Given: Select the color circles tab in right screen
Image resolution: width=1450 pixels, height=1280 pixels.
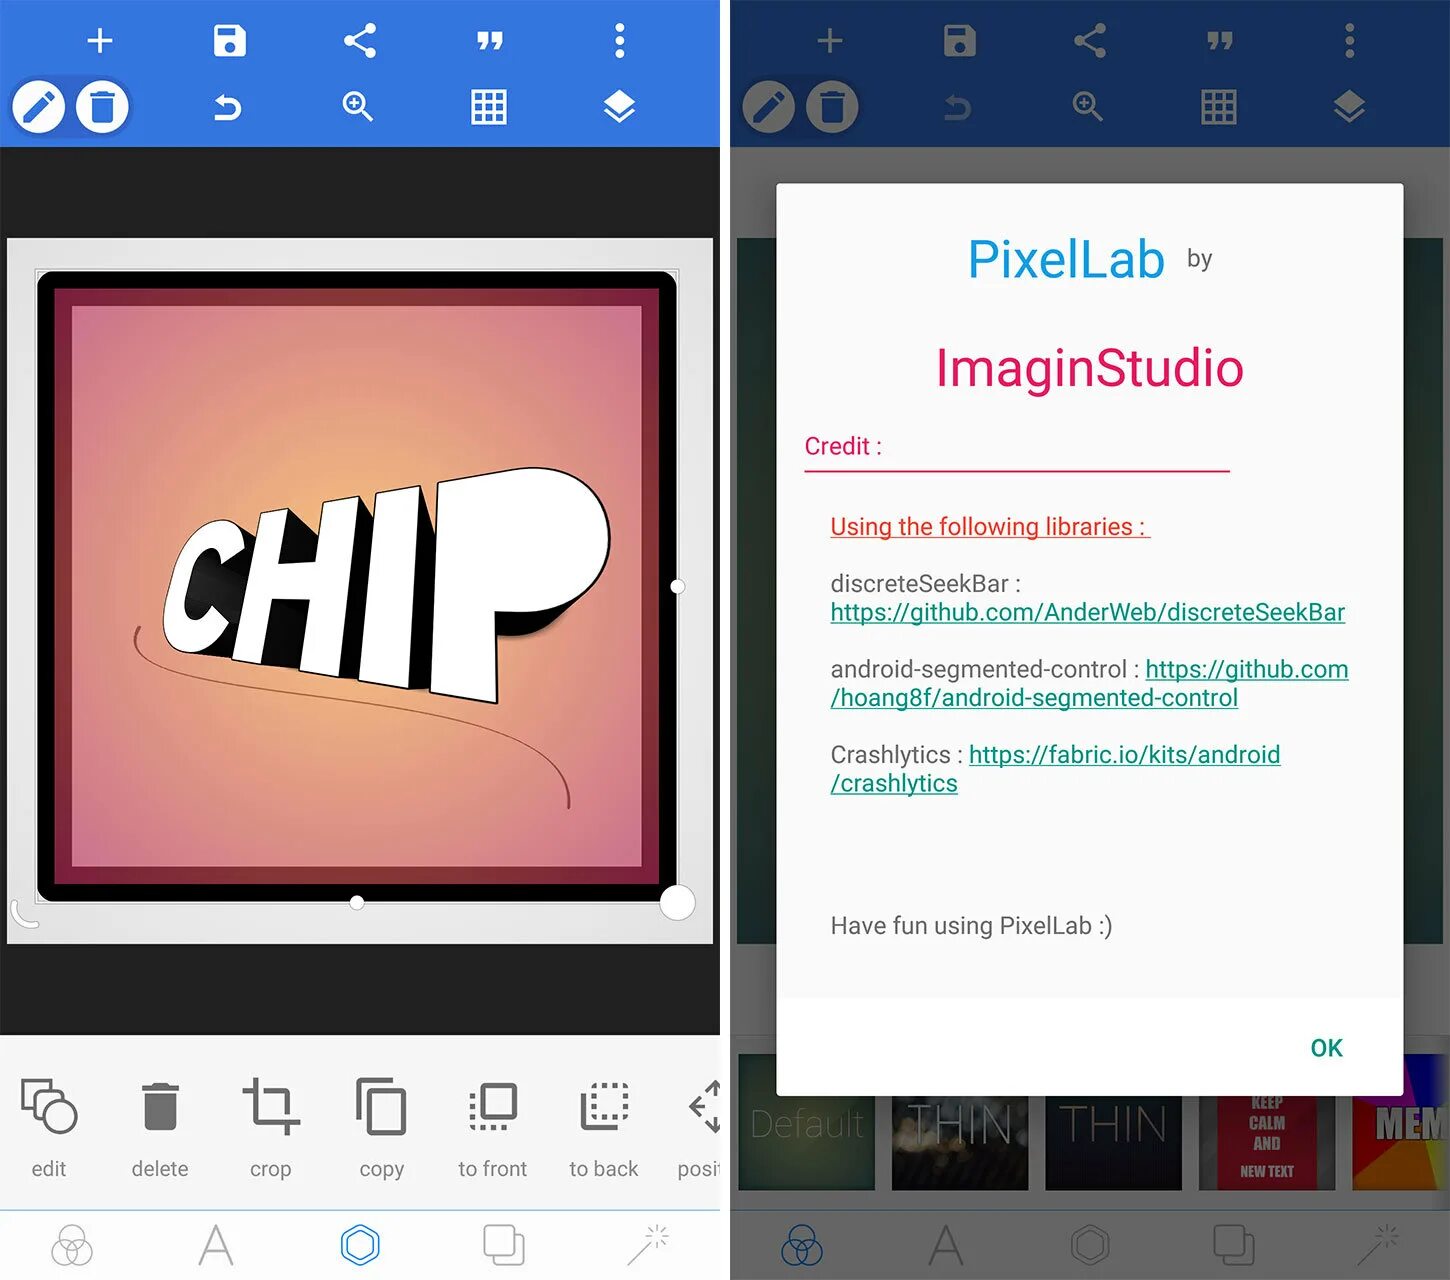Looking at the screenshot, I should click(802, 1246).
